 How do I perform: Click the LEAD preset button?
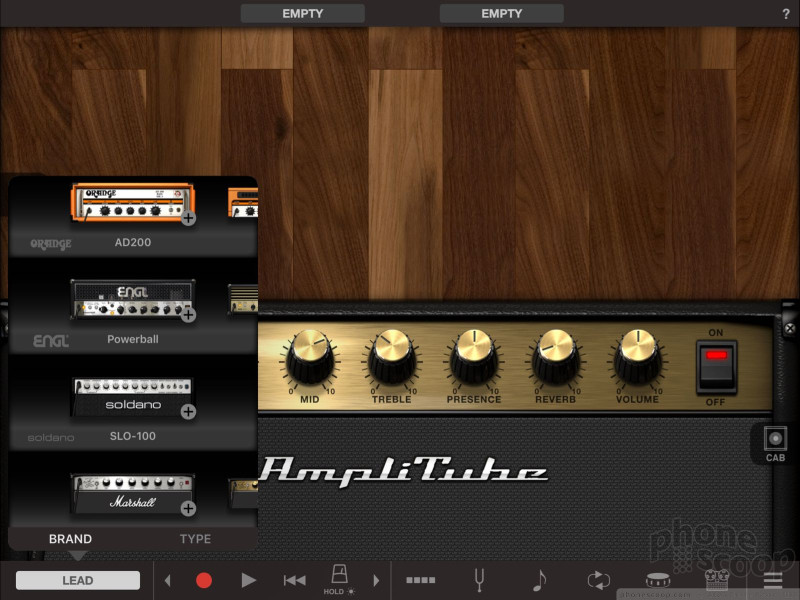[78, 580]
